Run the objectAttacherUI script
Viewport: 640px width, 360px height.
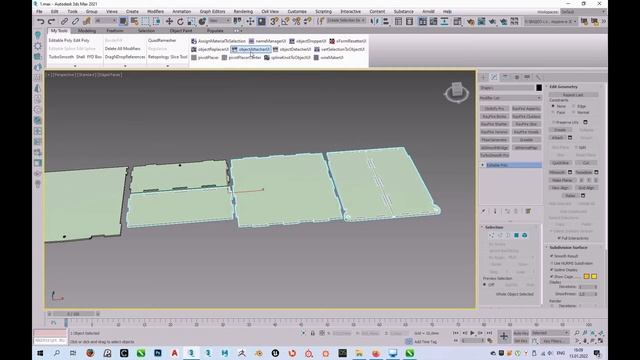[x=251, y=49]
